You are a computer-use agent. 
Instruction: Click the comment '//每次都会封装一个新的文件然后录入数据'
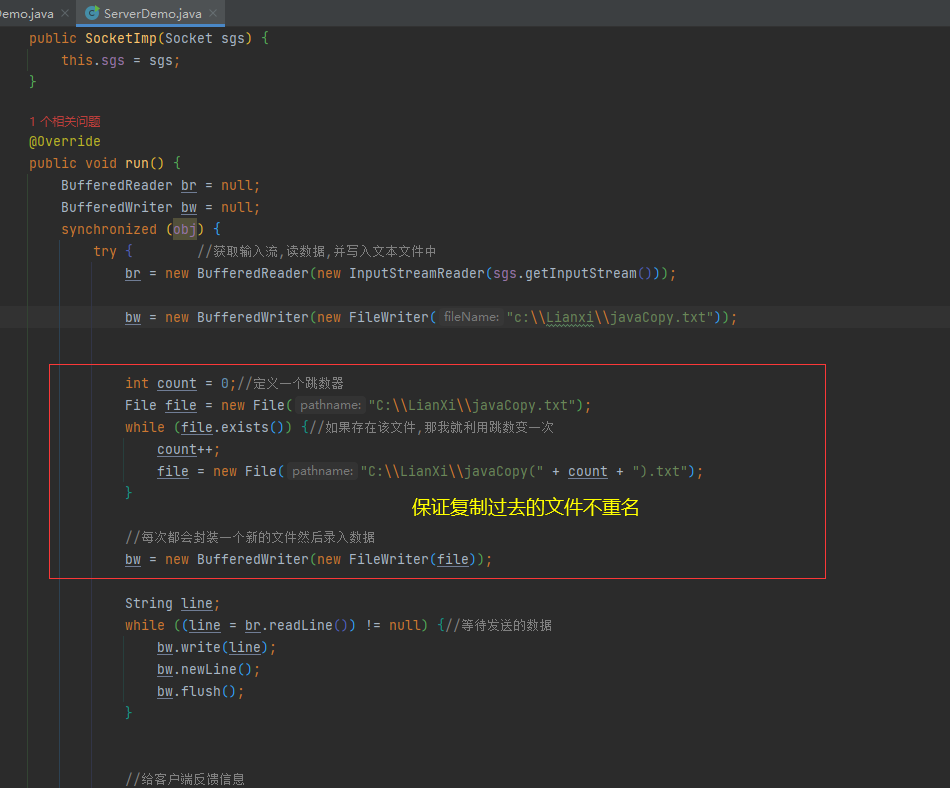[x=250, y=537]
